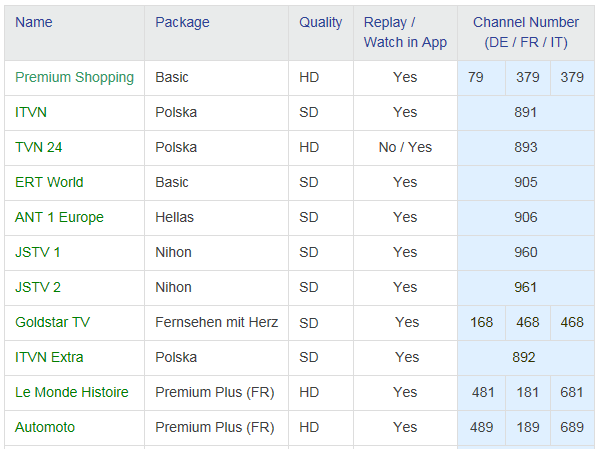This screenshot has width=601, height=449.
Task: Open the ITVN Extra channel link
Action: tap(49, 357)
